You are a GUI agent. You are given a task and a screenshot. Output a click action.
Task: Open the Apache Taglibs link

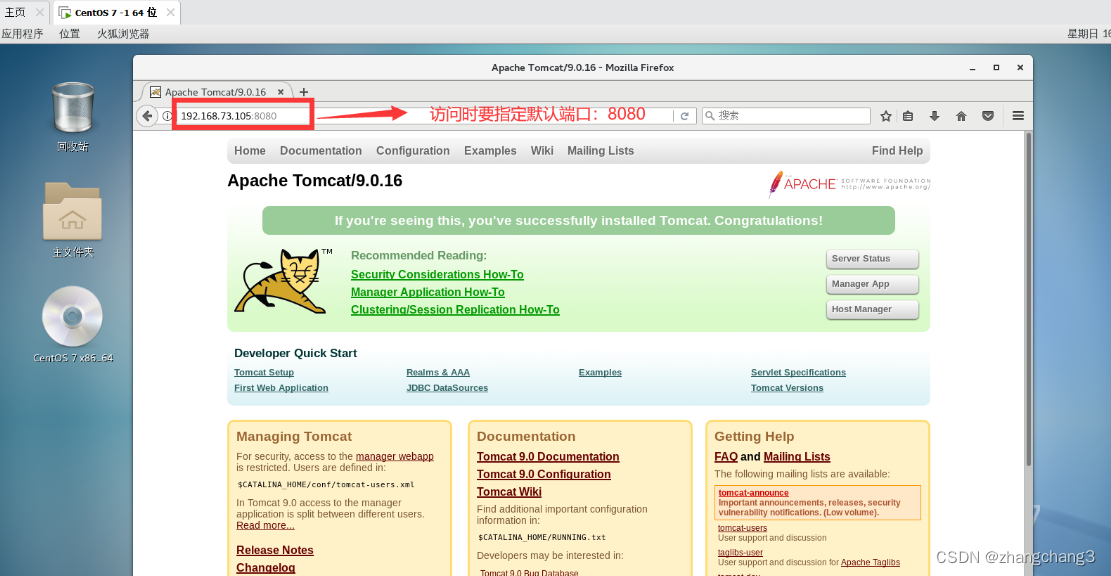(x=870, y=563)
